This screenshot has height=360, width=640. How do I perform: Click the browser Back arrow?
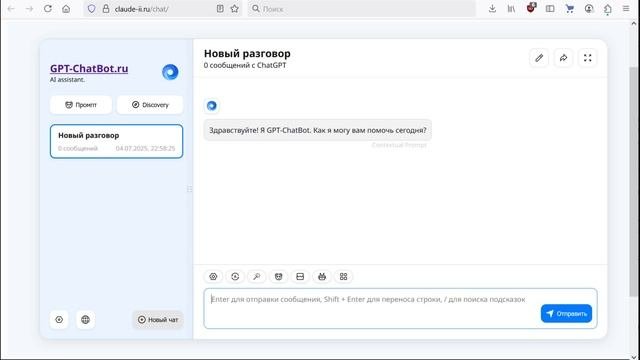click(11, 9)
